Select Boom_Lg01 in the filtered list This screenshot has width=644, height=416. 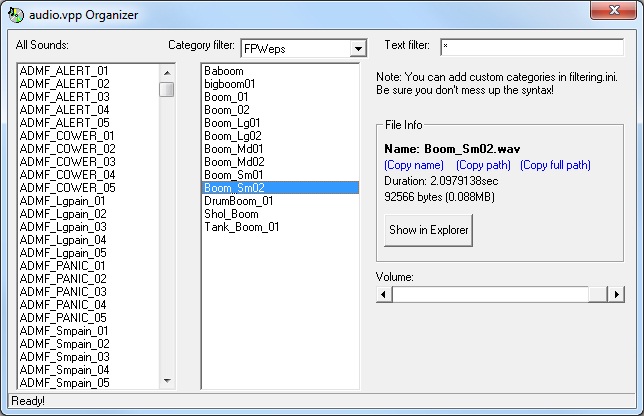point(232,123)
